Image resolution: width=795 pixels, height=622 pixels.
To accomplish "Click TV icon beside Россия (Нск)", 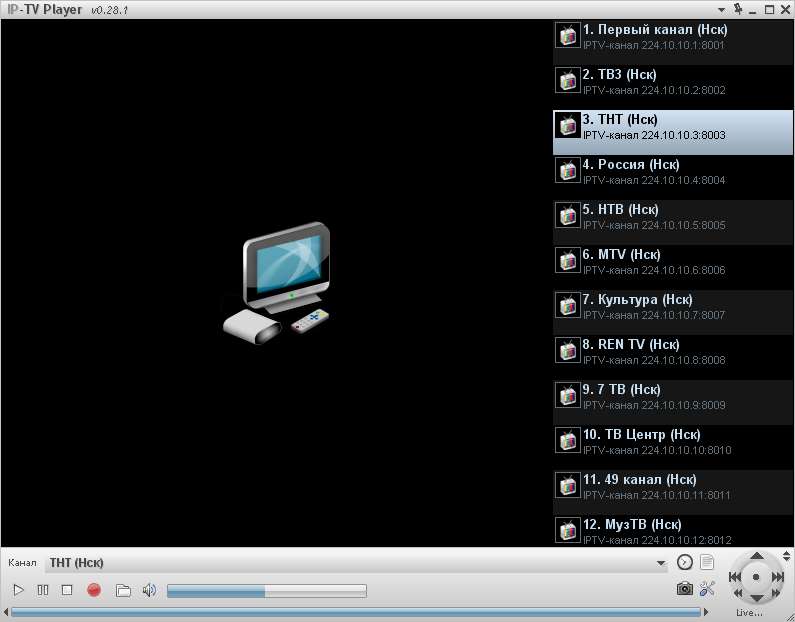I will coord(568,170).
